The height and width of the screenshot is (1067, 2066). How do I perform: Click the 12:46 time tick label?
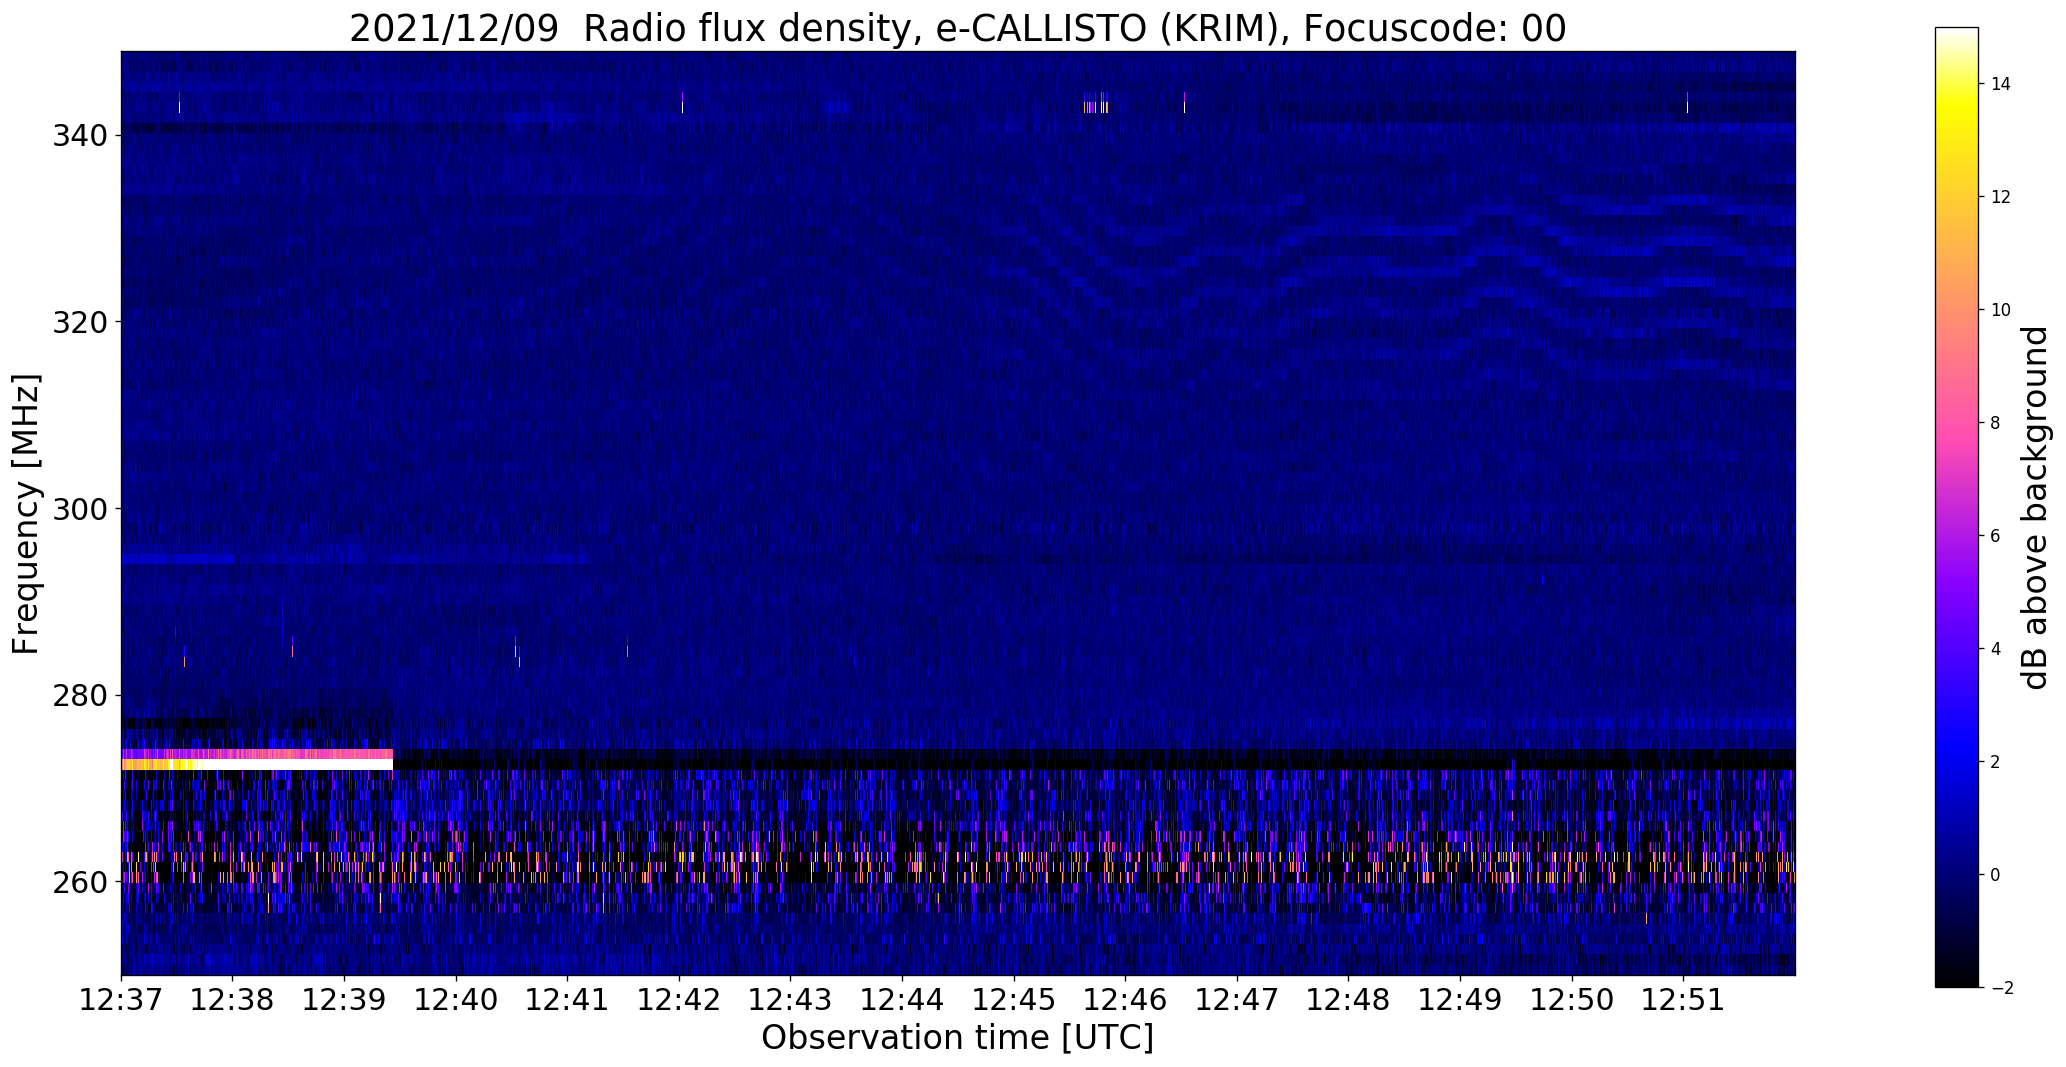click(x=1126, y=1000)
